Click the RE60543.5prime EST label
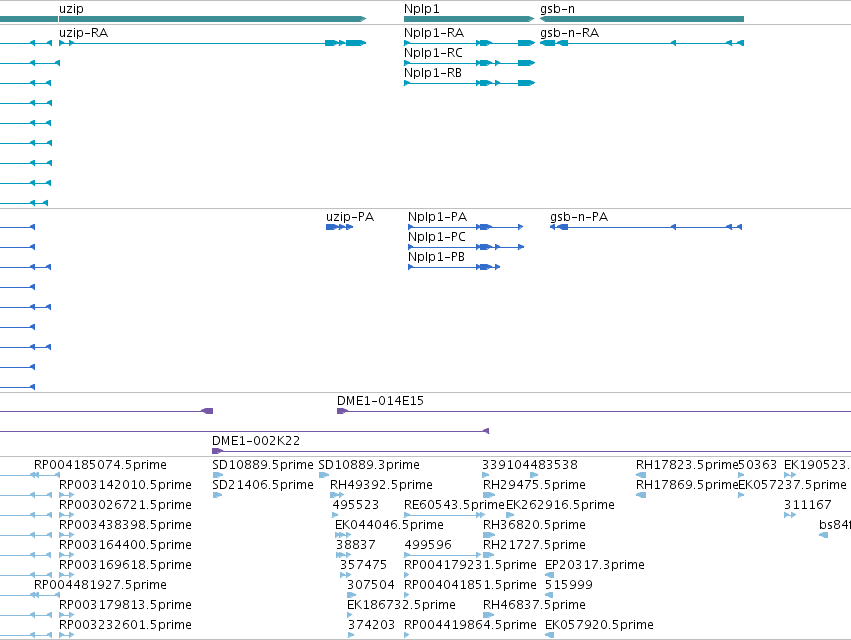The width and height of the screenshot is (851, 640). coord(454,504)
